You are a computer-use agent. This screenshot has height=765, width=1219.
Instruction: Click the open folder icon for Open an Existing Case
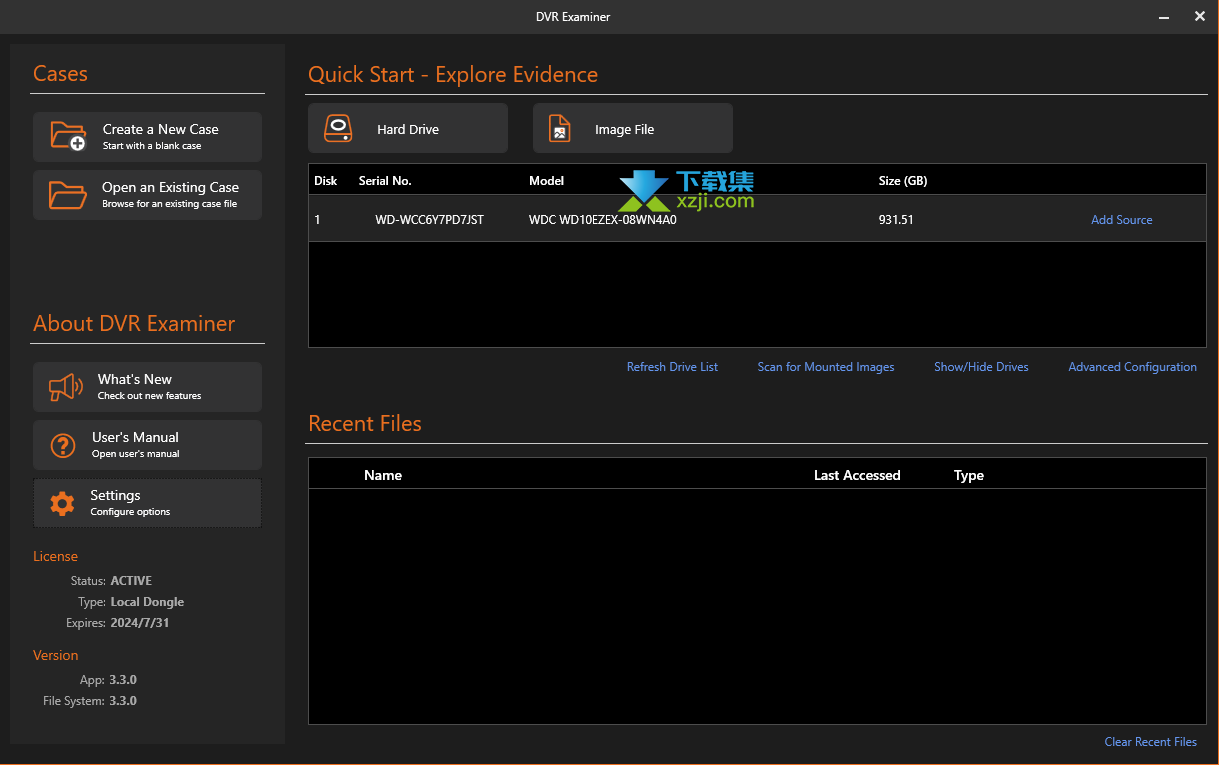click(x=68, y=194)
